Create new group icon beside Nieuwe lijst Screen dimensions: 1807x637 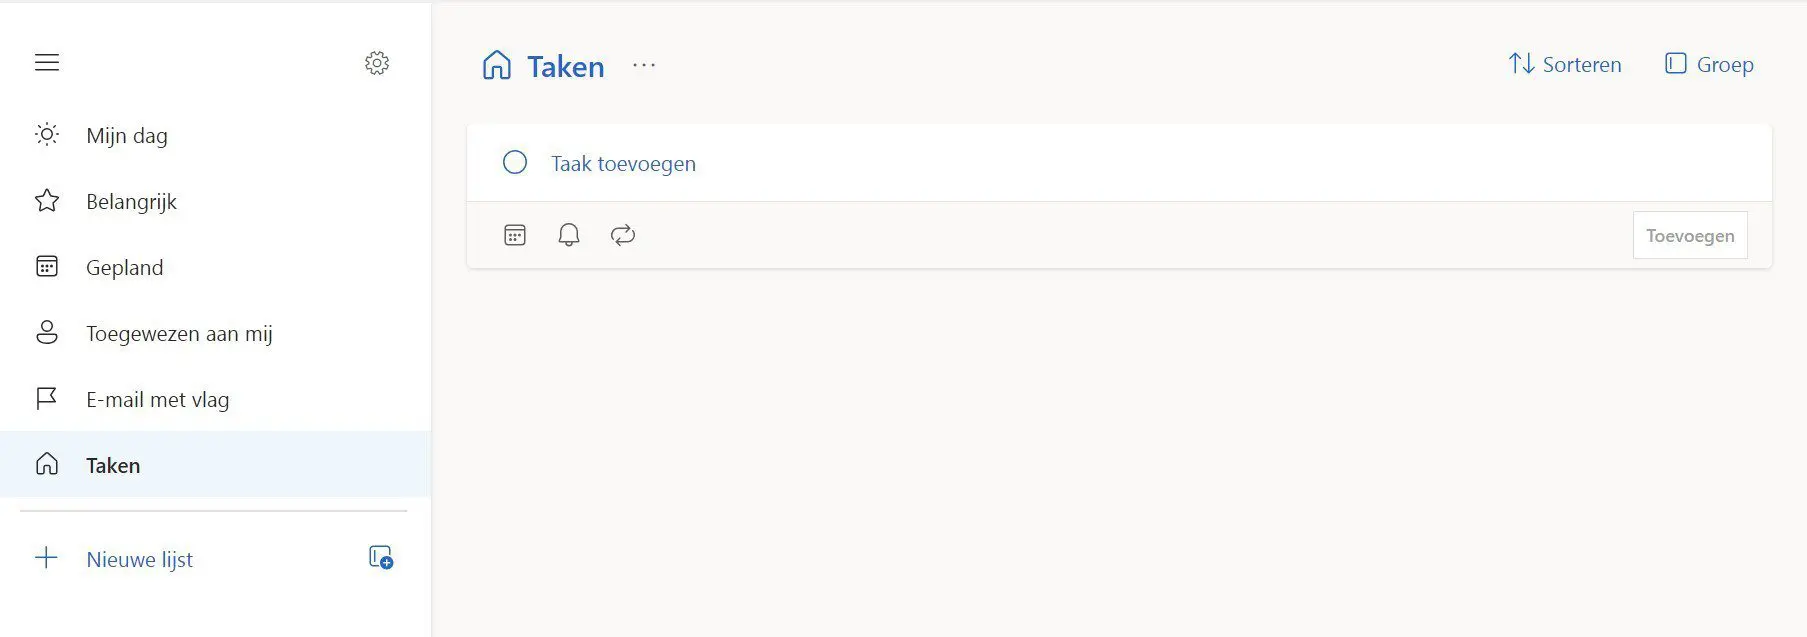(381, 558)
